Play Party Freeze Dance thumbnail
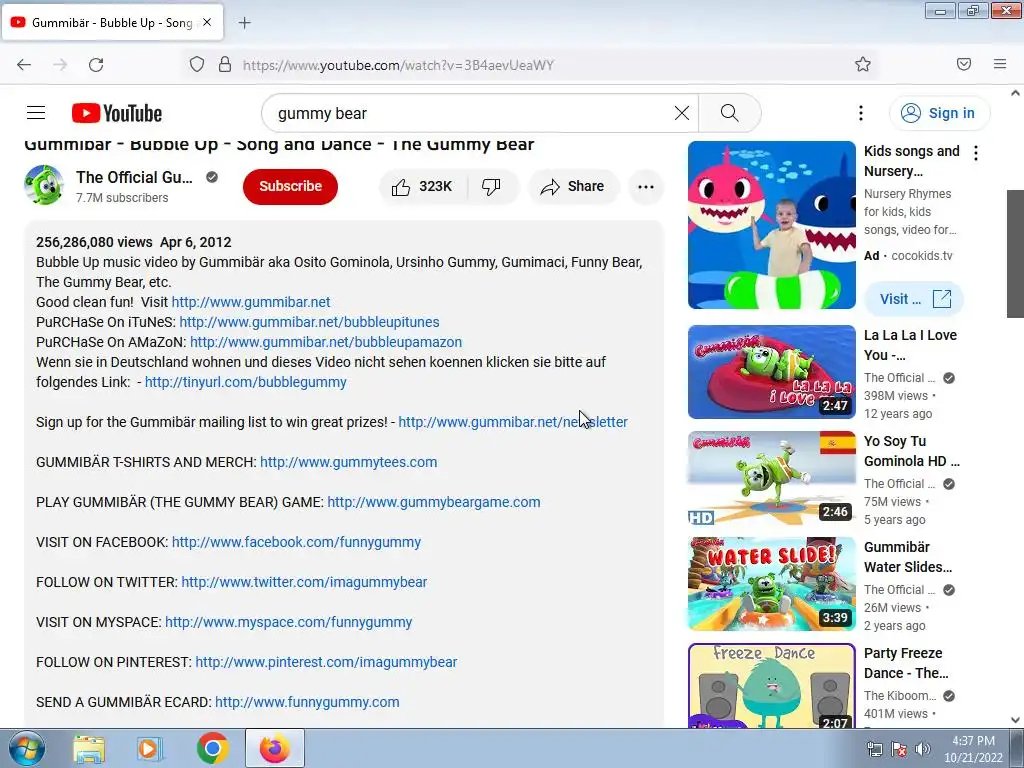Viewport: 1024px width, 768px height. pyautogui.click(x=771, y=685)
